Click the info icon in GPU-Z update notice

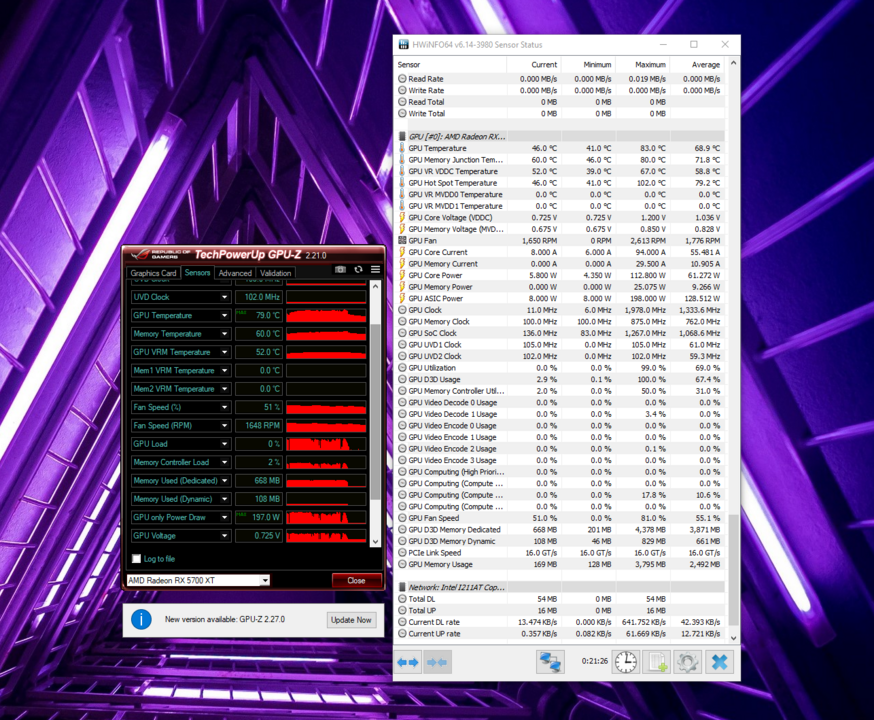point(141,620)
